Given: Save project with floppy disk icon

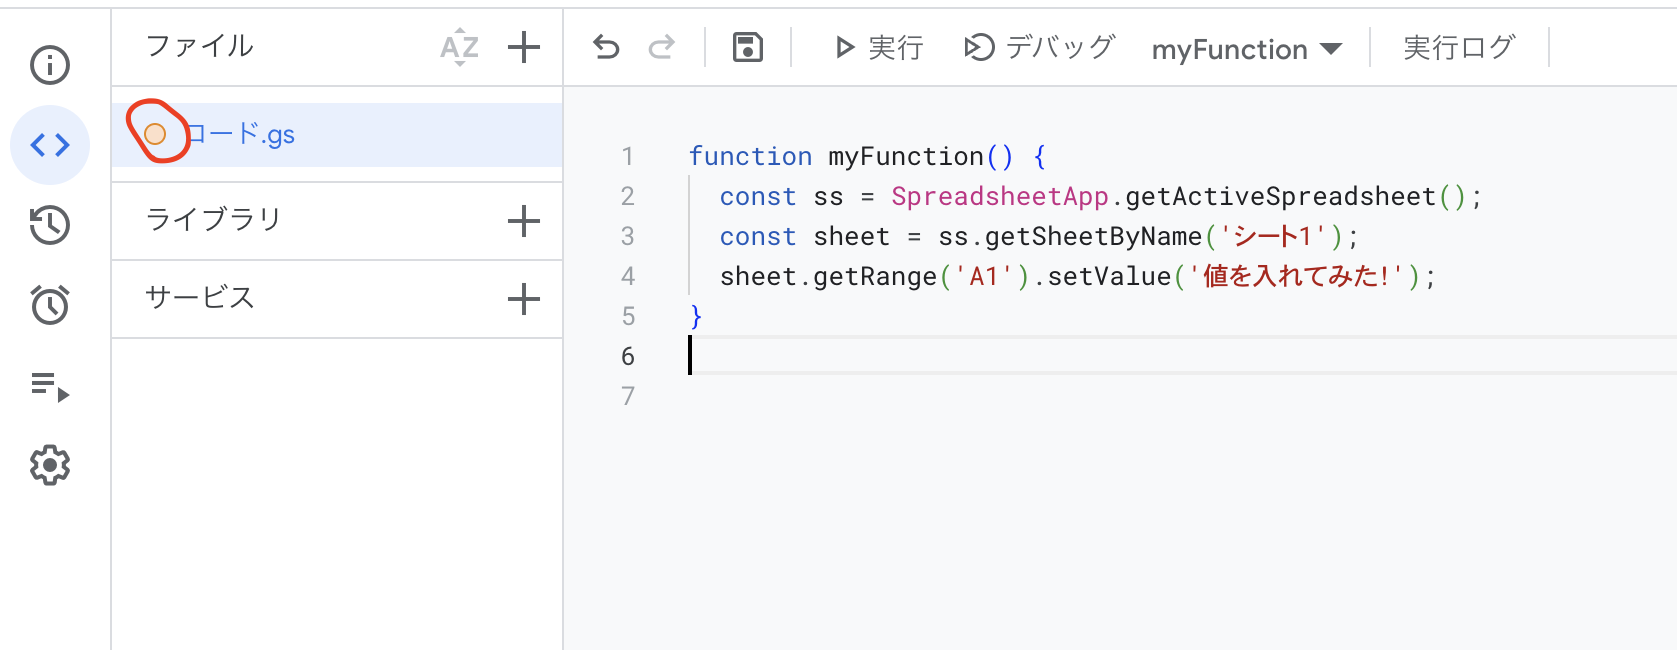Looking at the screenshot, I should 748,47.
